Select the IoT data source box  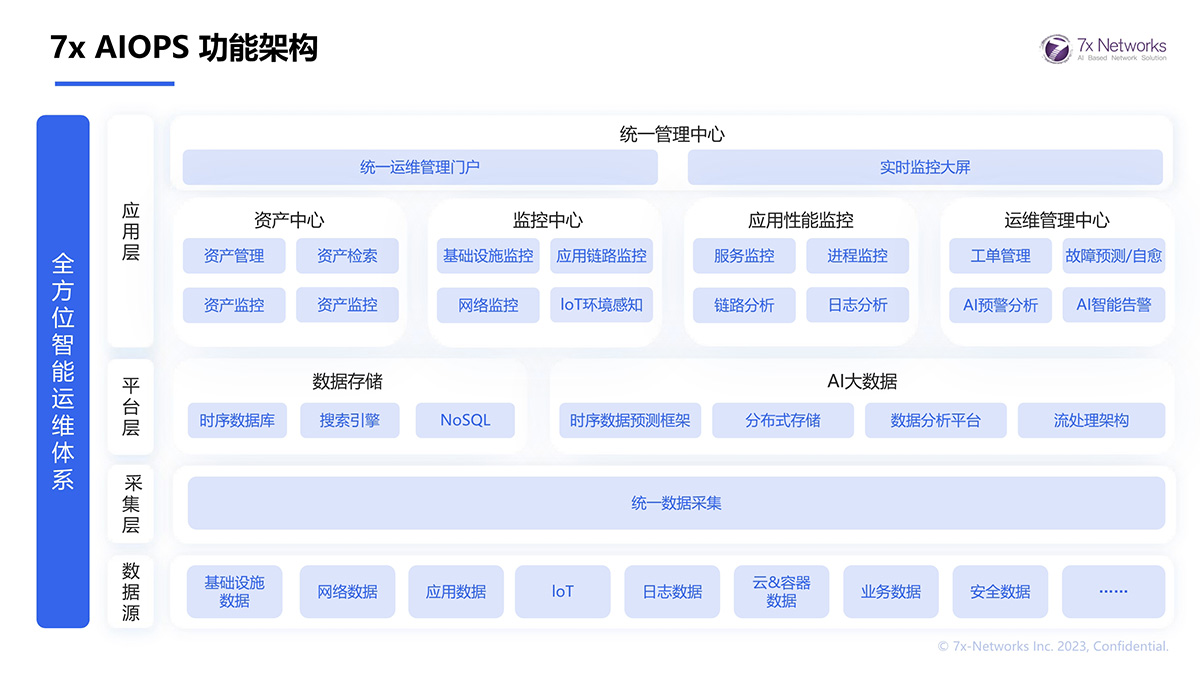(x=562, y=591)
